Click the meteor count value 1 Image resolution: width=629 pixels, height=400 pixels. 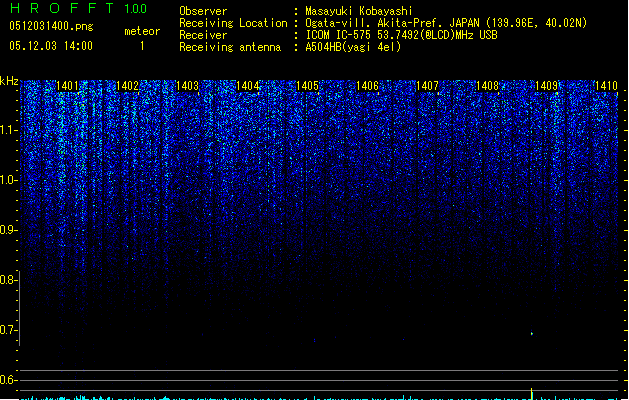(142, 46)
